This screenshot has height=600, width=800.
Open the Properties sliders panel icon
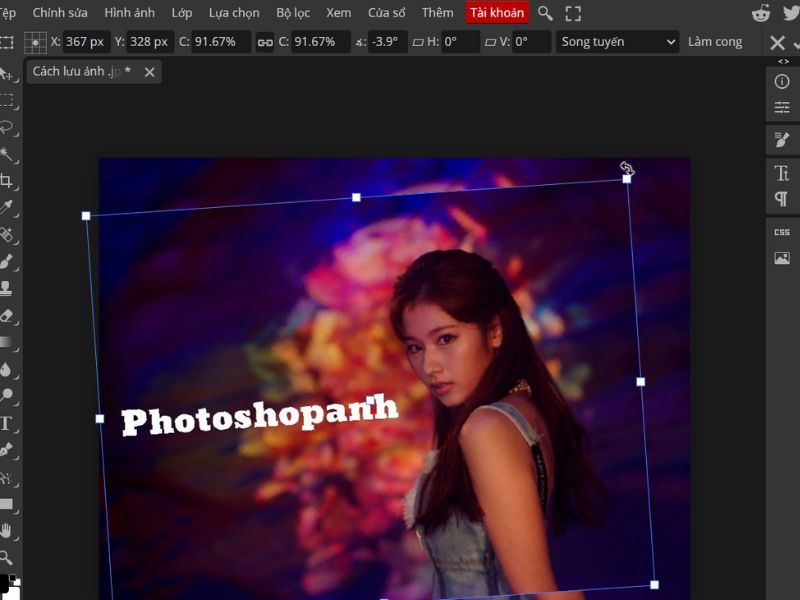782,107
